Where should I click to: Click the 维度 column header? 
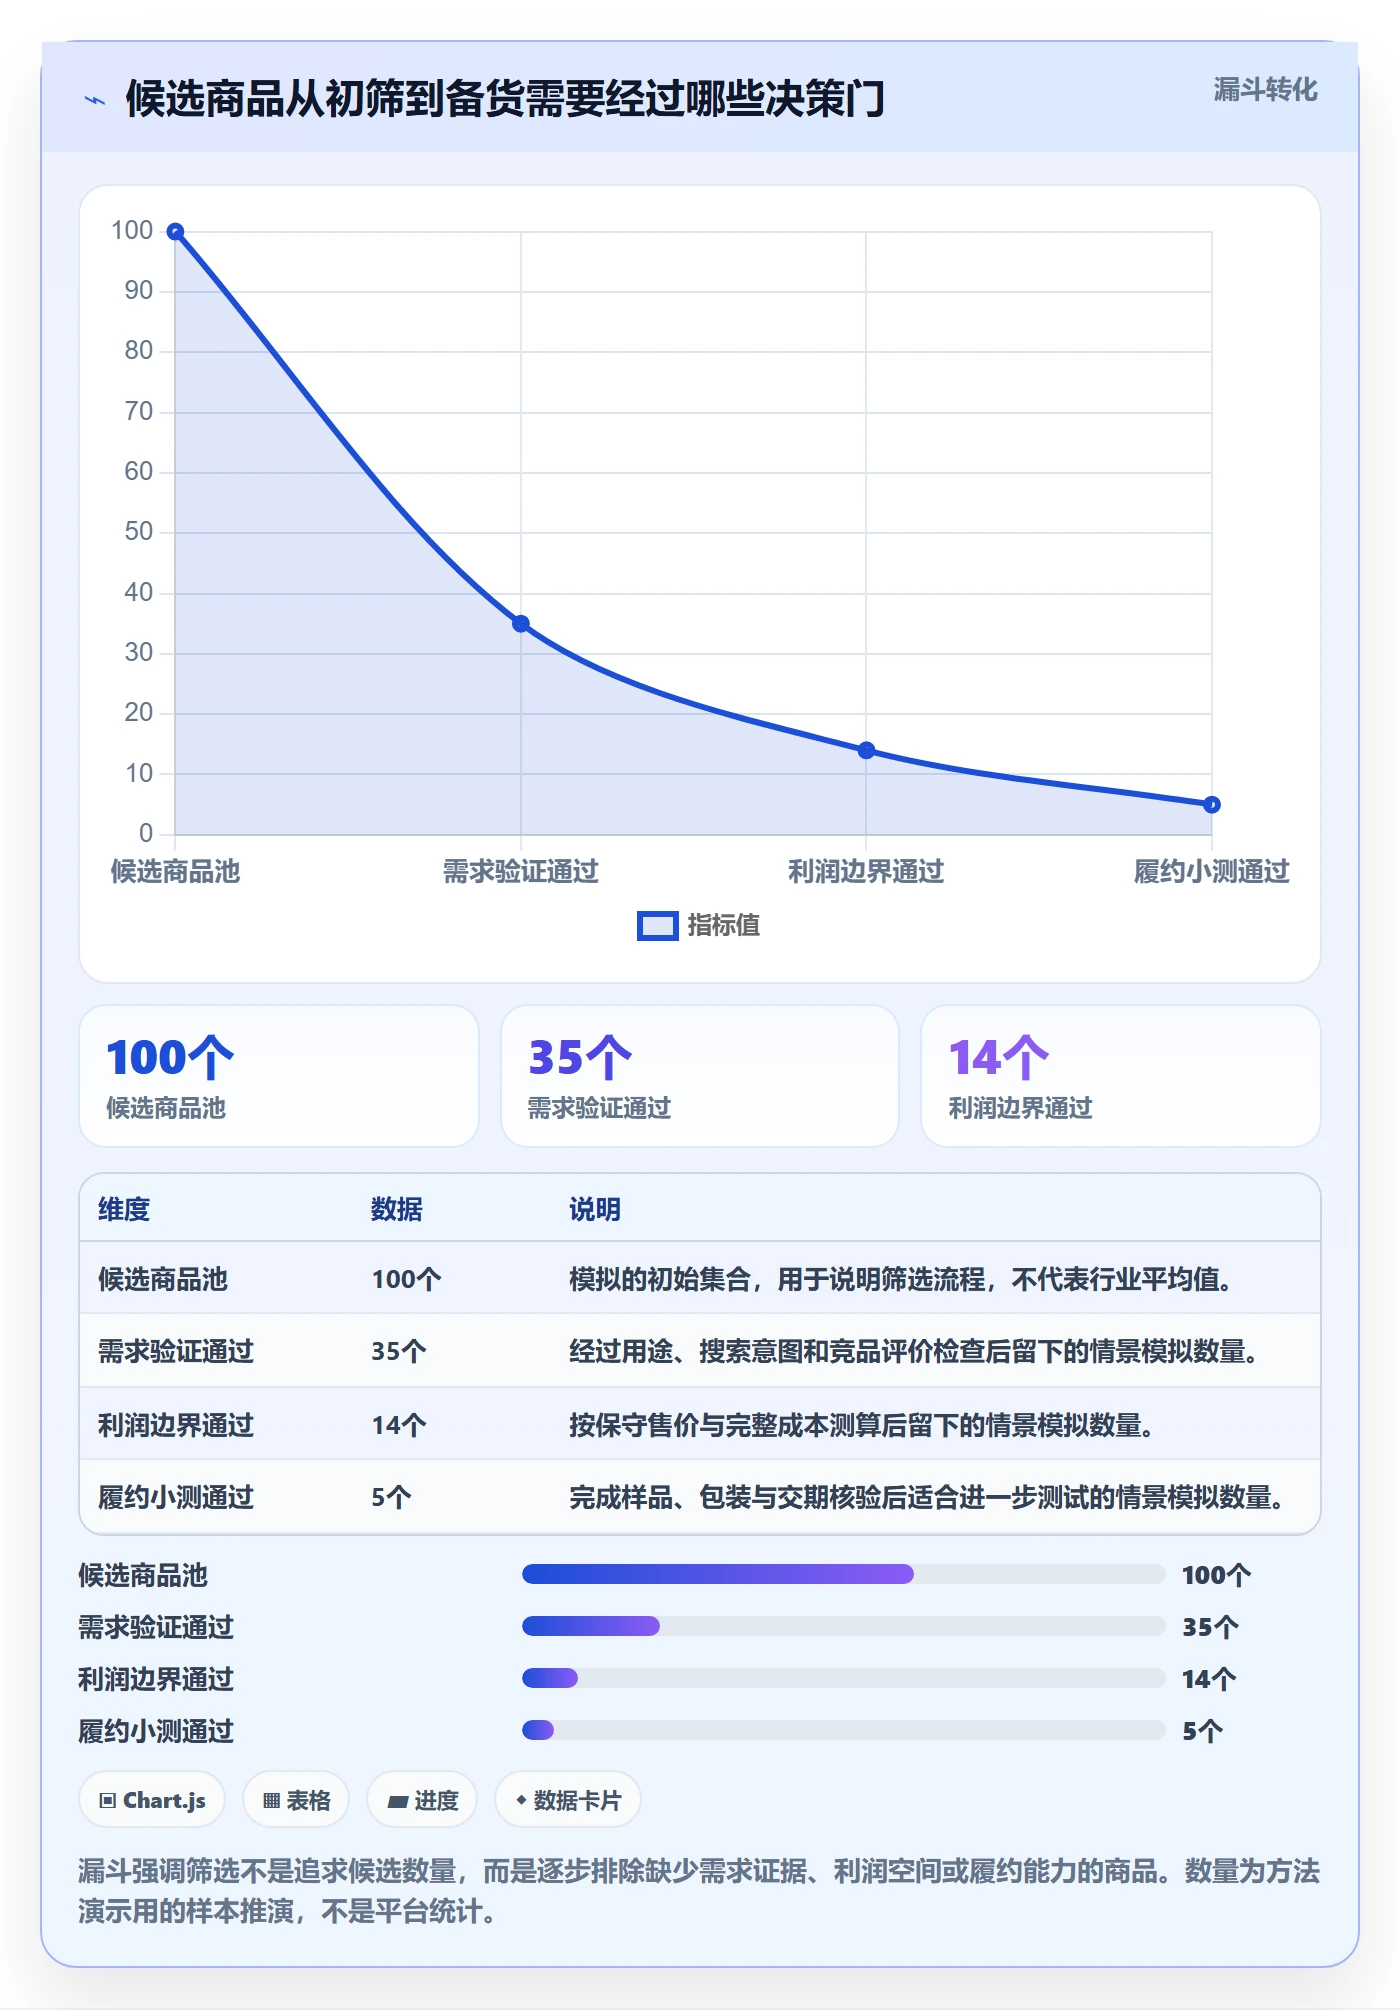click(124, 1209)
